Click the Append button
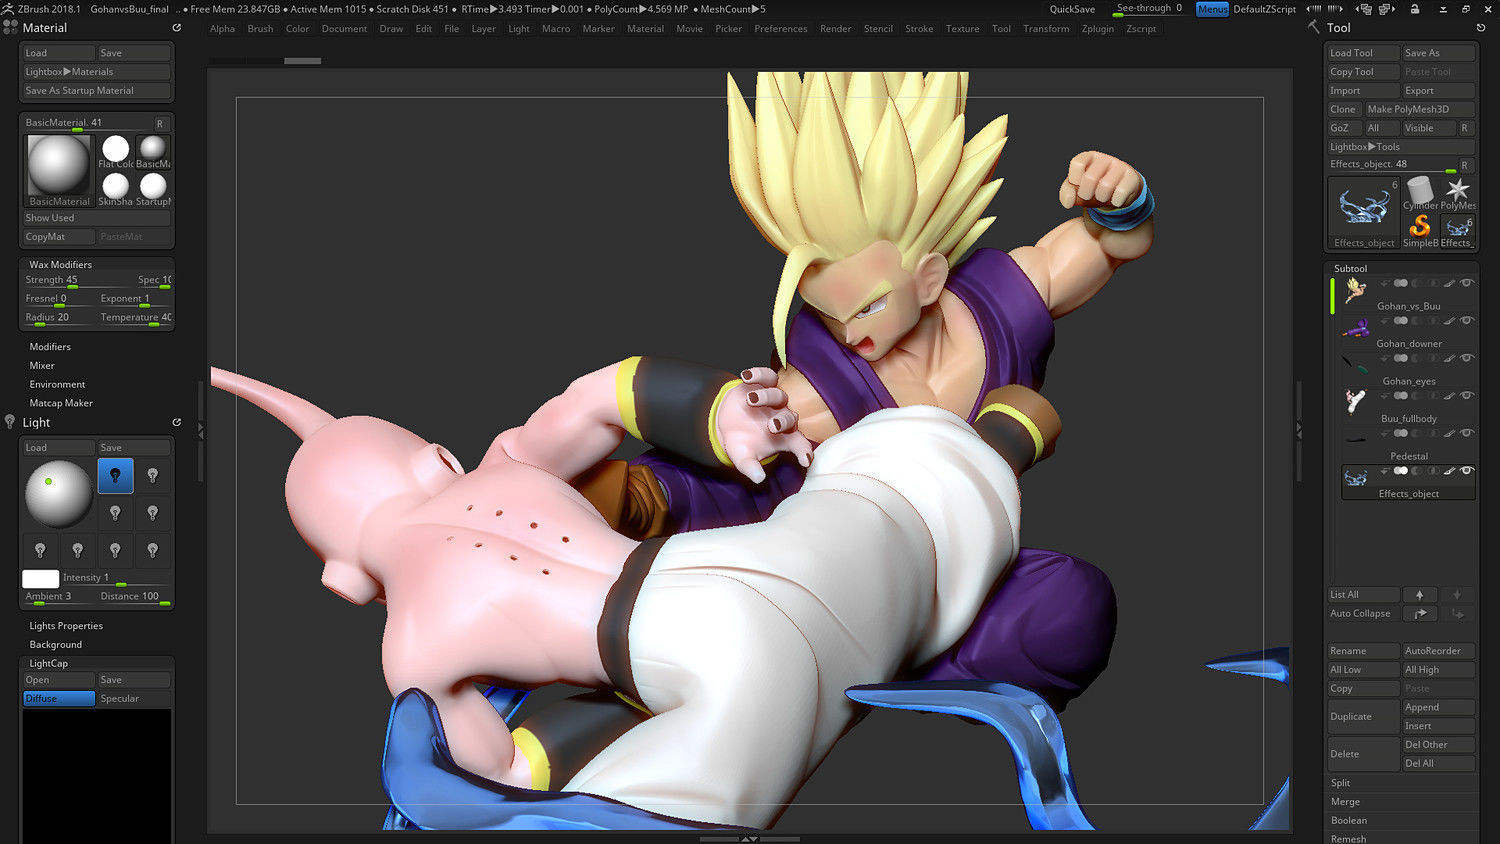1500x844 pixels. 1438,707
